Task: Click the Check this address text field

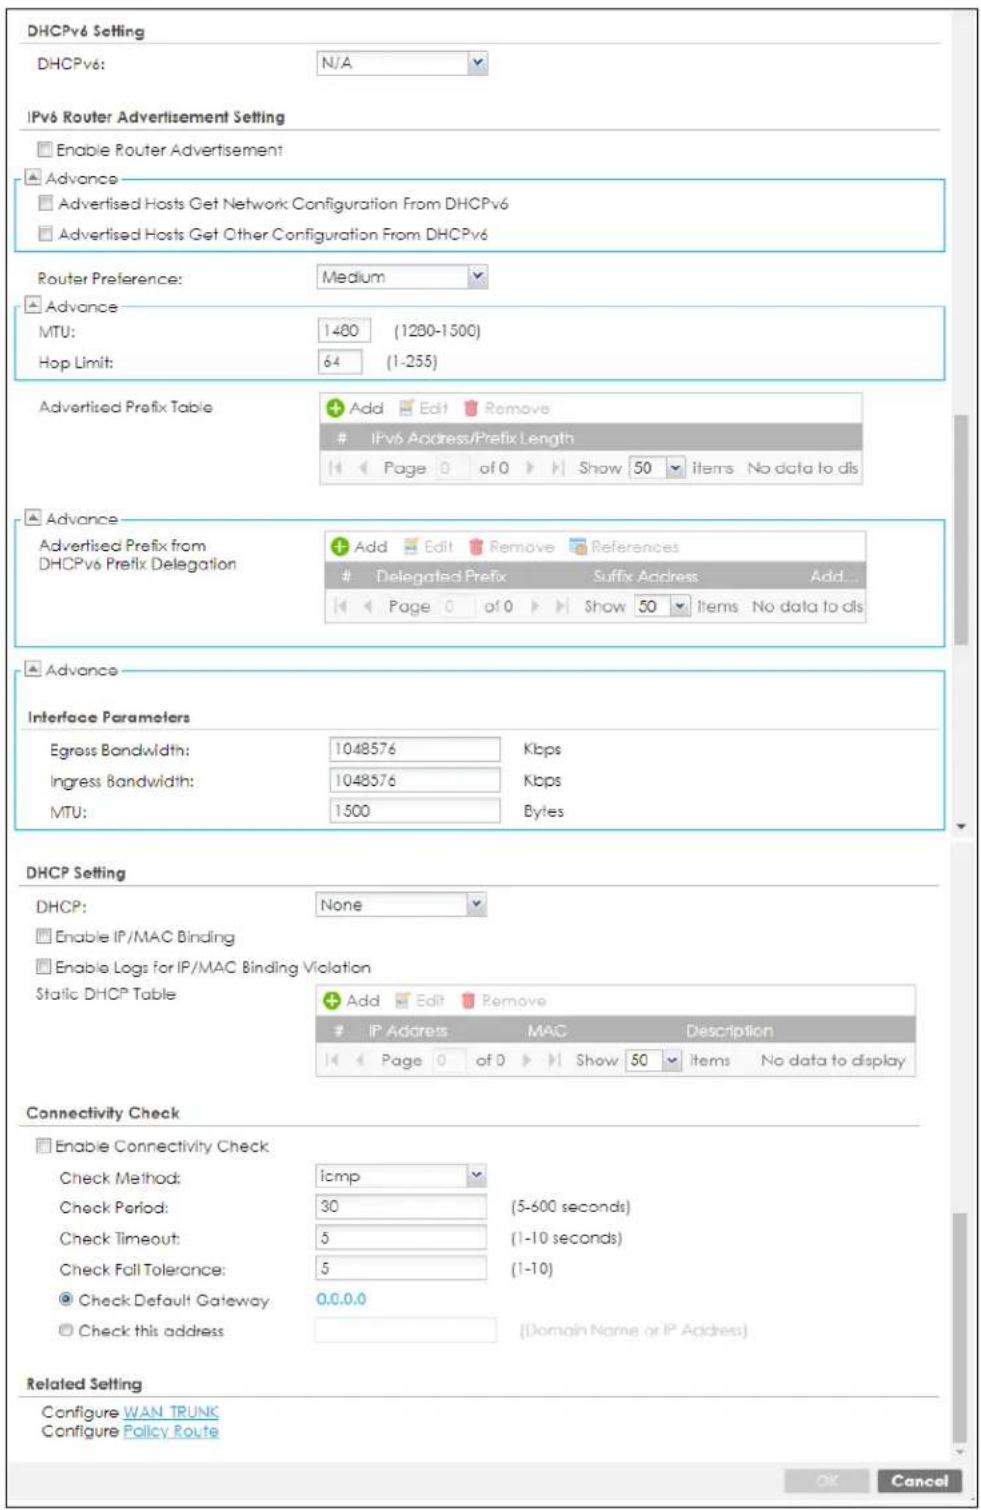Action: (406, 1330)
